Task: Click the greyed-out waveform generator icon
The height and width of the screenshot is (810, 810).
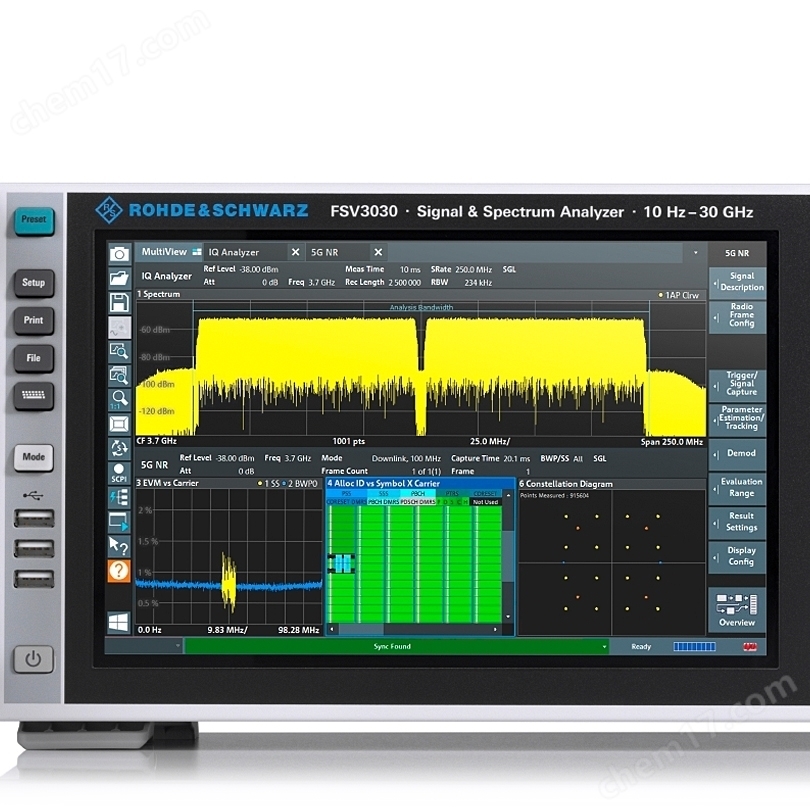Action: (119, 328)
